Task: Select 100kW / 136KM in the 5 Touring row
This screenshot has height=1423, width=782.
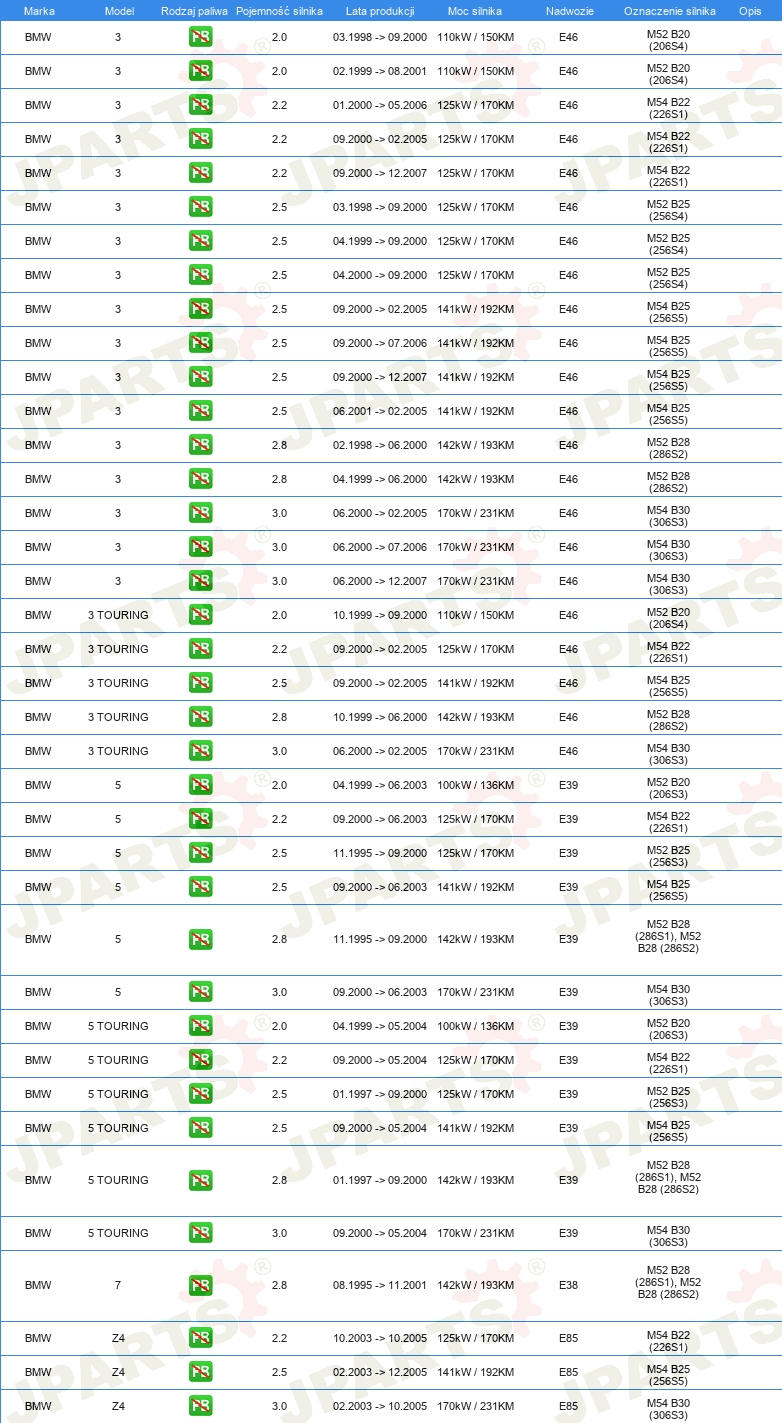Action: (x=475, y=1026)
